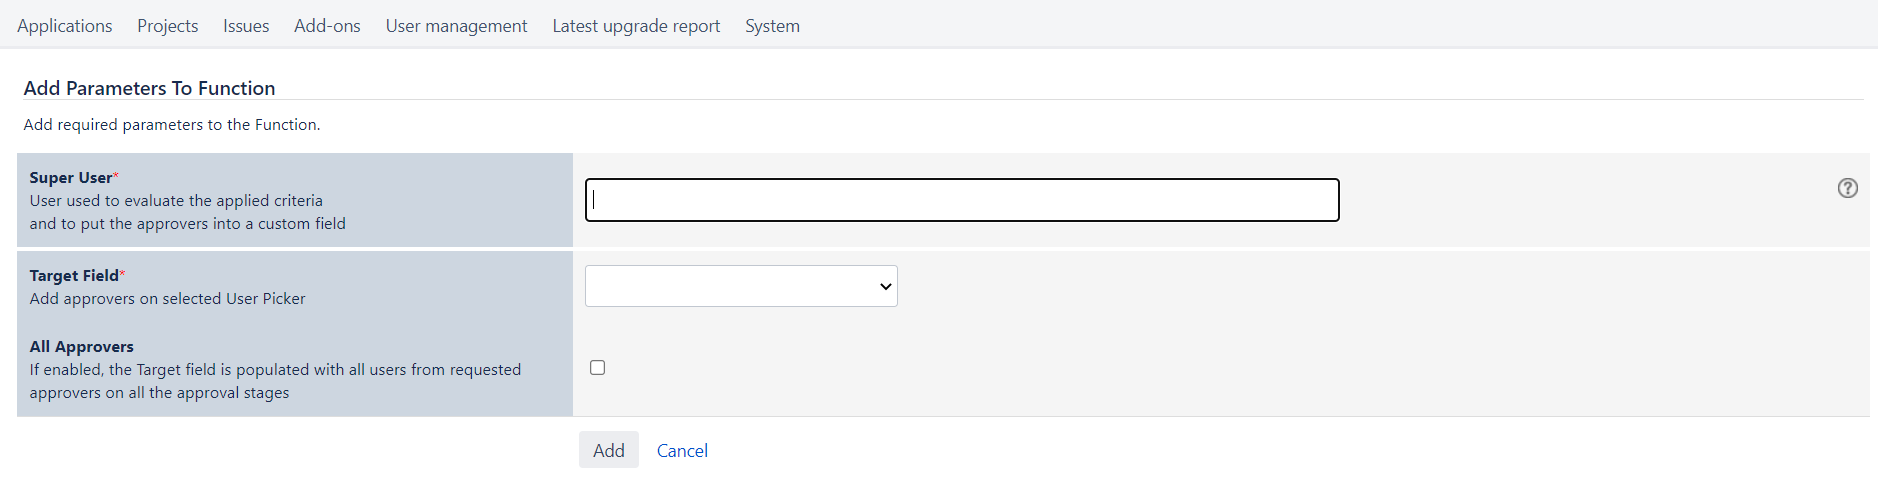The image size is (1878, 488).
Task: Enable the All Approvers checkbox
Action: (x=598, y=368)
